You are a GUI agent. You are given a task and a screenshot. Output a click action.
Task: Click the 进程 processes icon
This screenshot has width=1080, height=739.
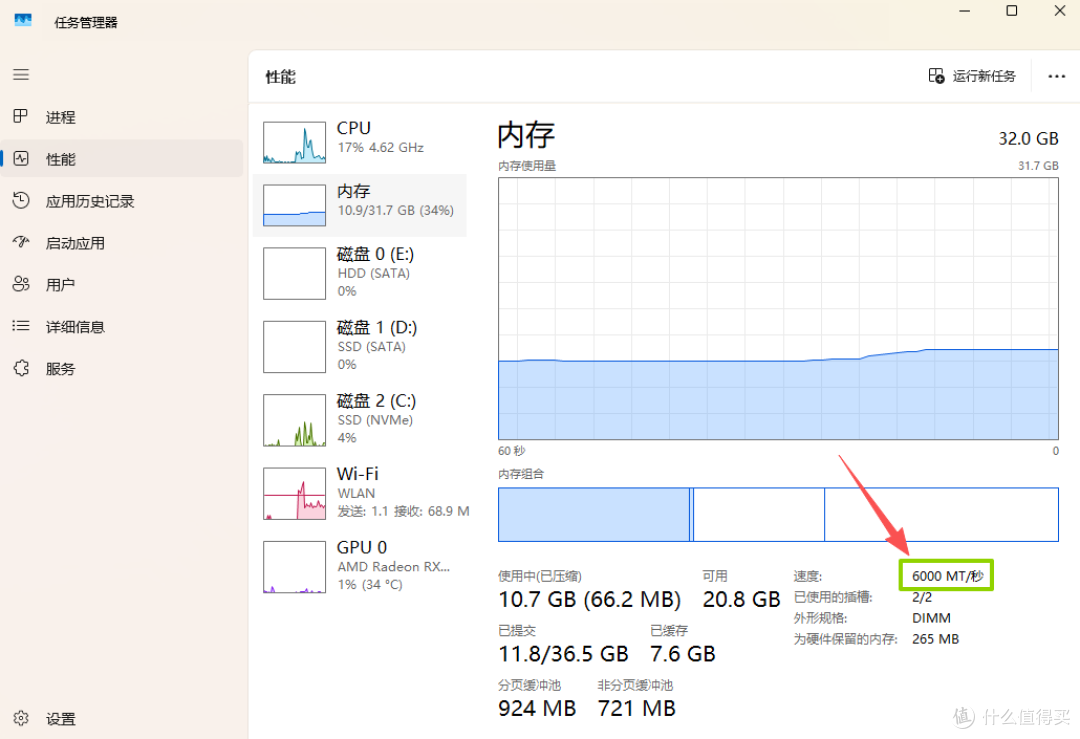pos(21,116)
